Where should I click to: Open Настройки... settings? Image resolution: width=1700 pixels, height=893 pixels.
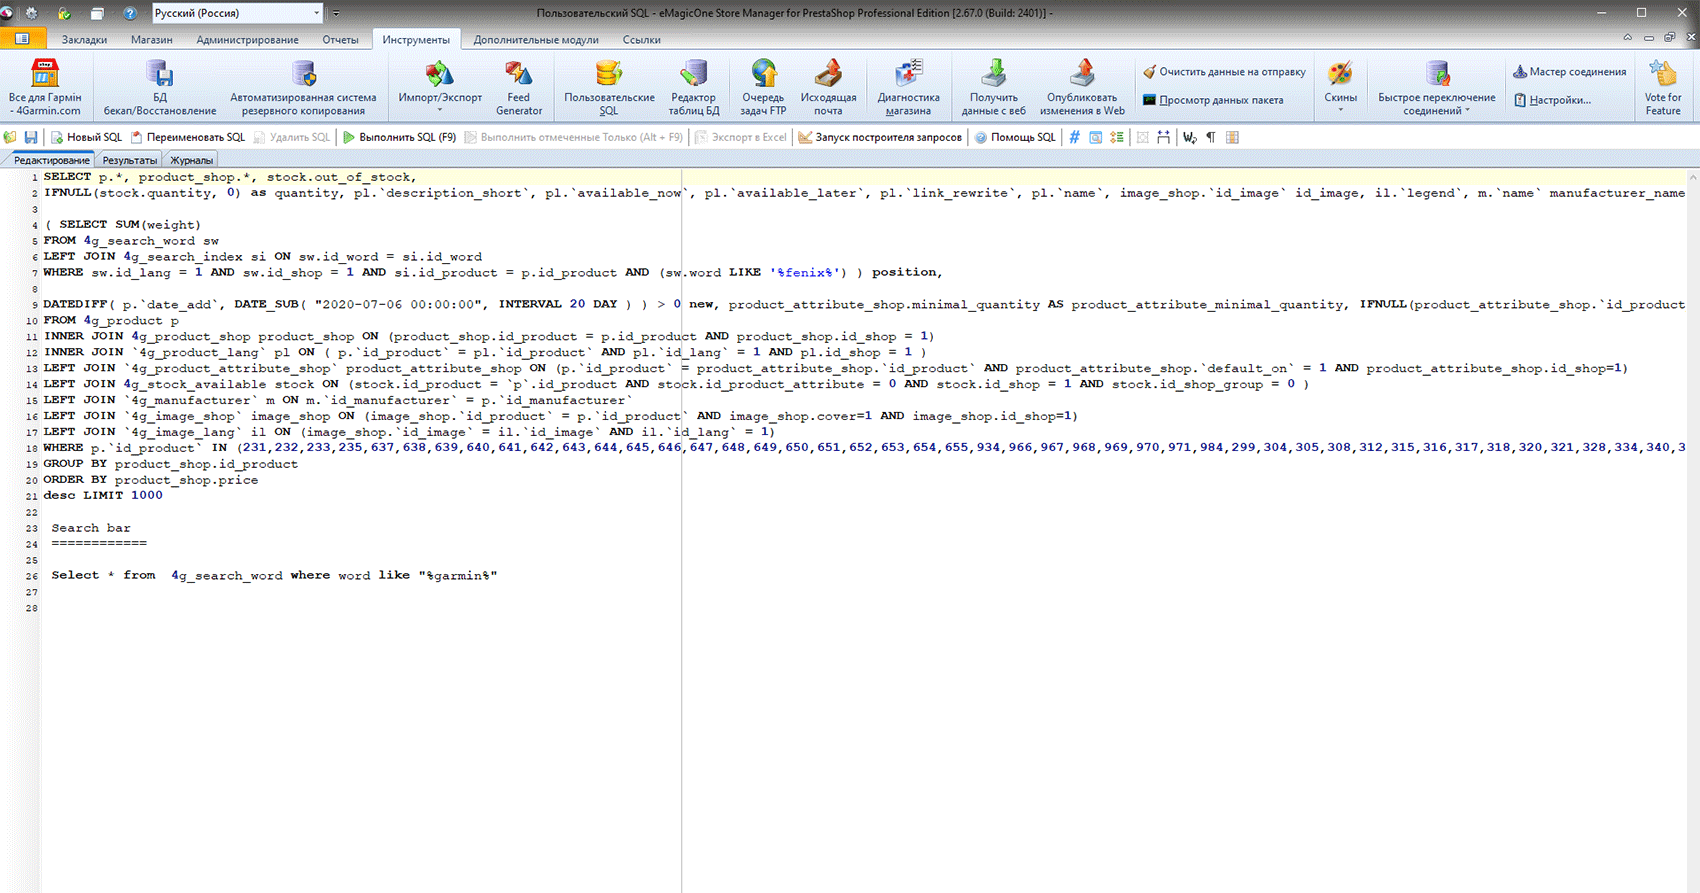point(1551,100)
